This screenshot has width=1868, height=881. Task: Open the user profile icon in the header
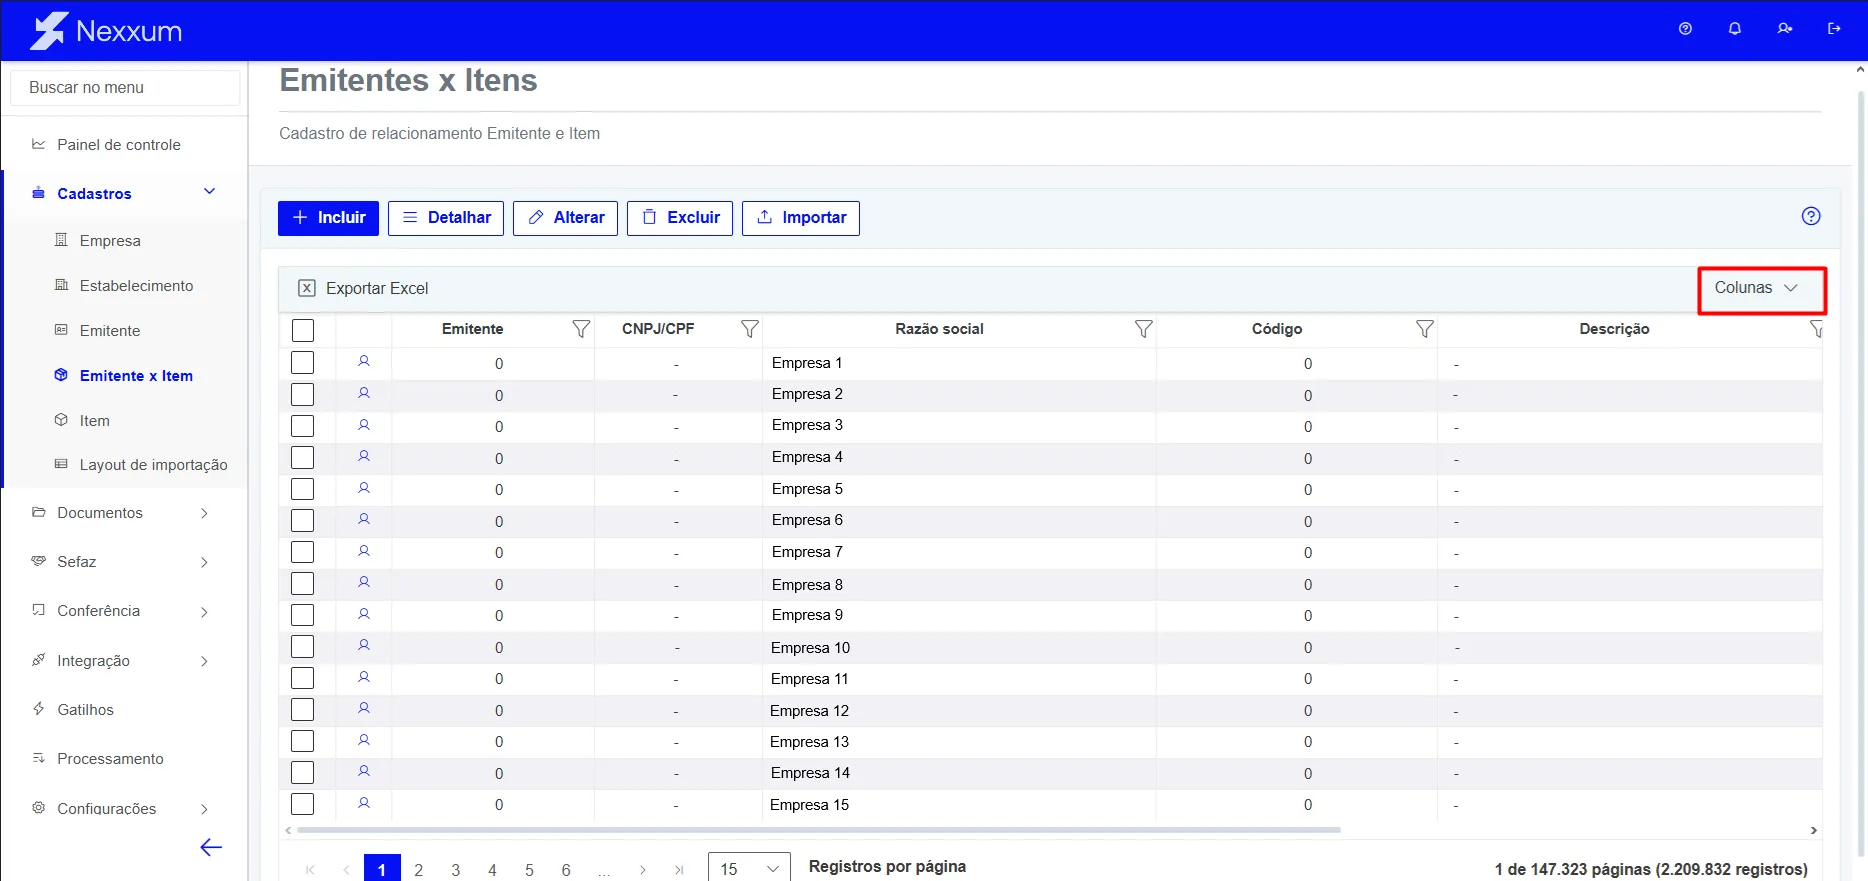1785,29
